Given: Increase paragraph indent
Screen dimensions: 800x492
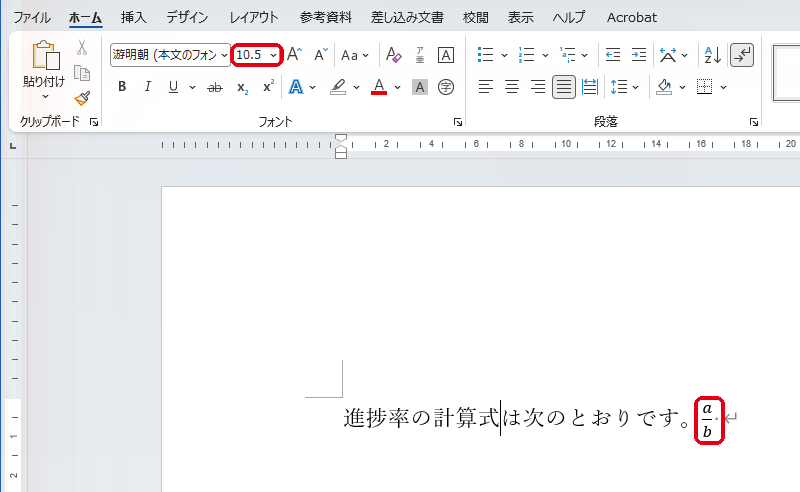Looking at the screenshot, I should (x=639, y=55).
